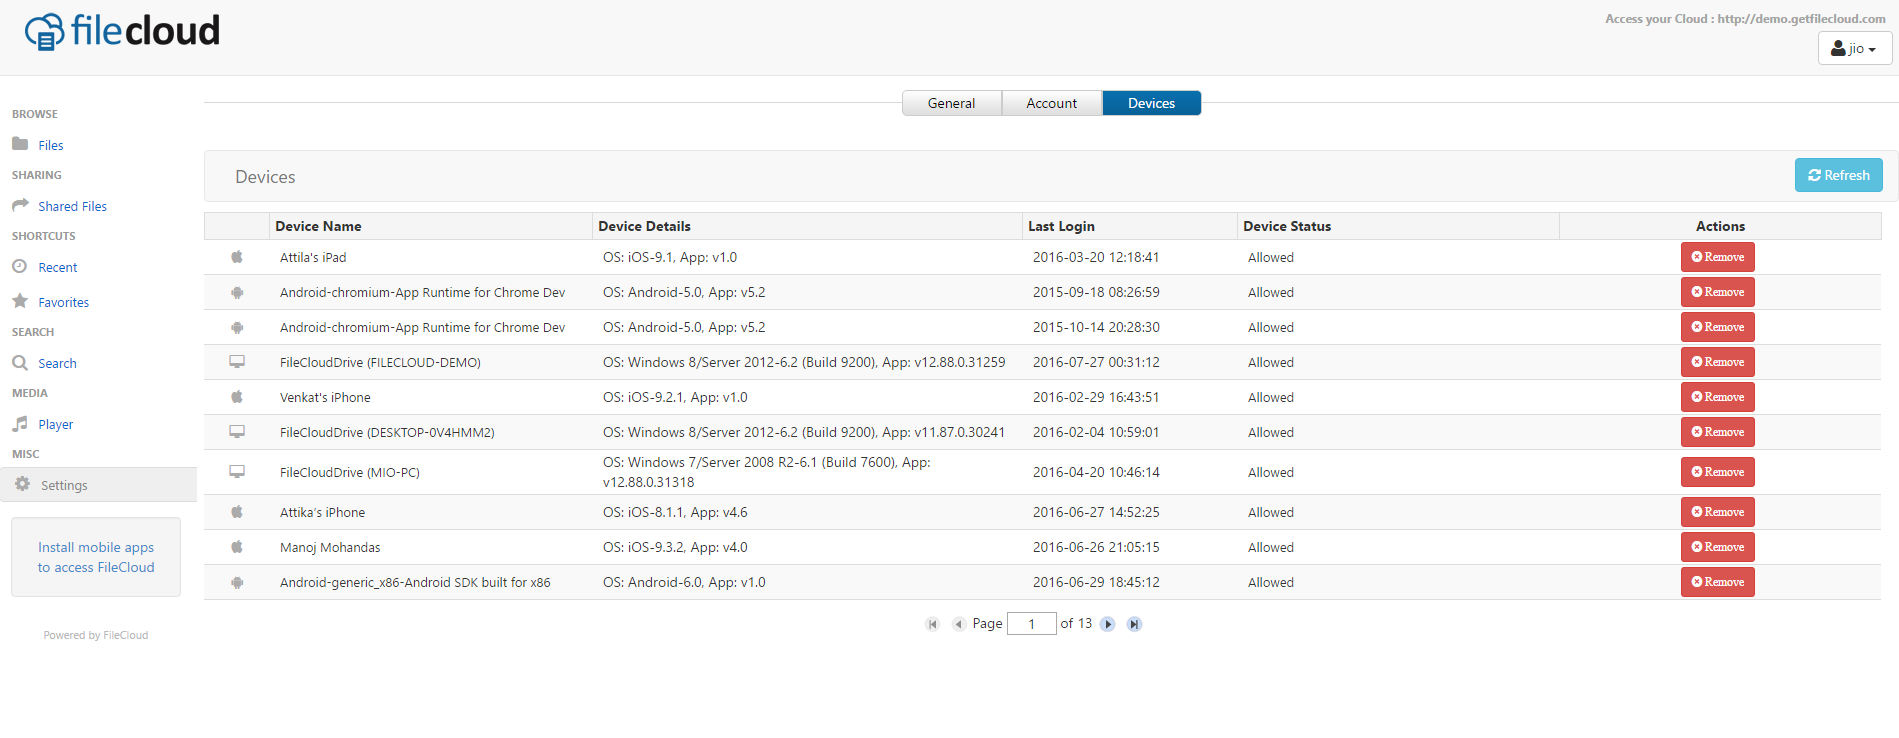This screenshot has height=738, width=1899.
Task: Click the FileCloud logo
Action: pos(122,31)
